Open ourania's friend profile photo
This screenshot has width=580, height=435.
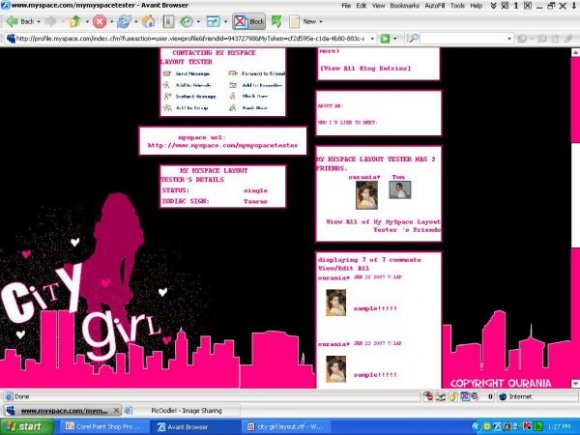point(366,195)
